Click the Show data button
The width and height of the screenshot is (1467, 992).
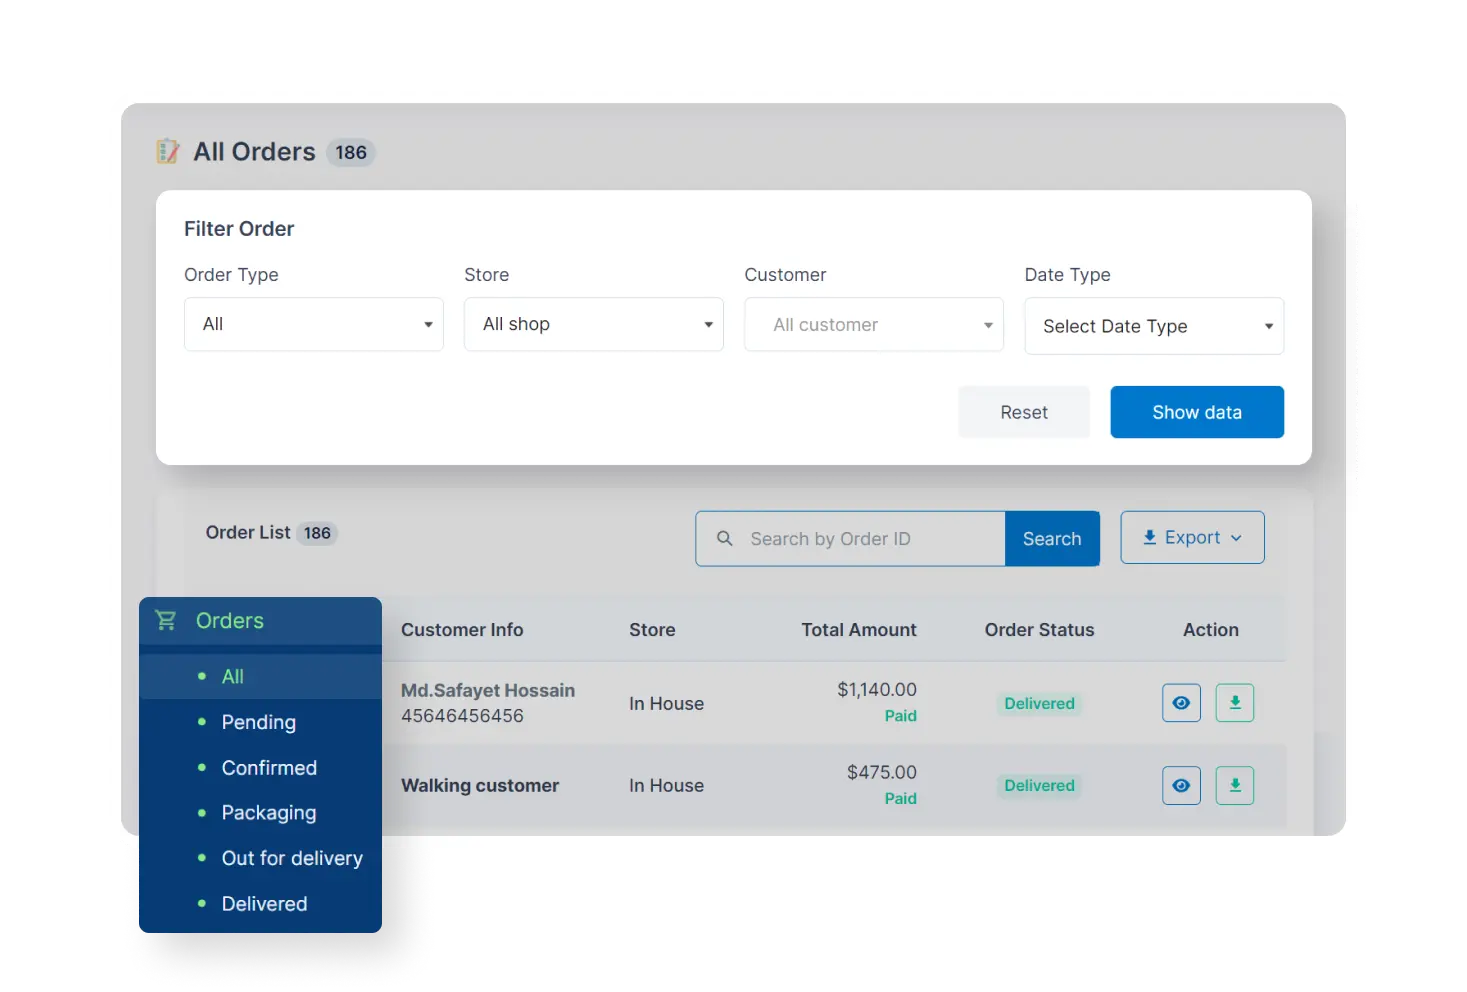pos(1196,412)
